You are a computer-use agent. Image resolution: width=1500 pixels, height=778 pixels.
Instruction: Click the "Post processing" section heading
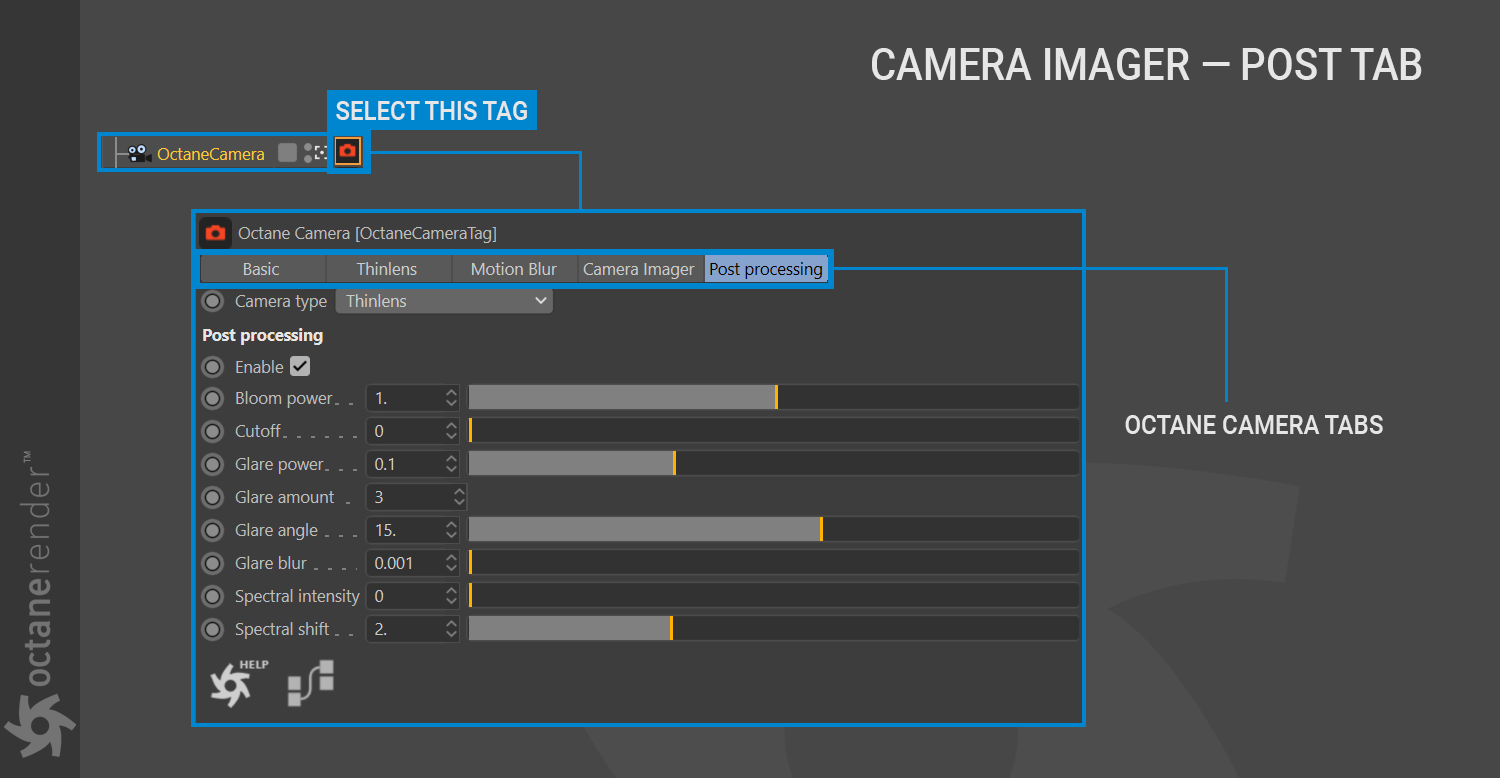[263, 335]
